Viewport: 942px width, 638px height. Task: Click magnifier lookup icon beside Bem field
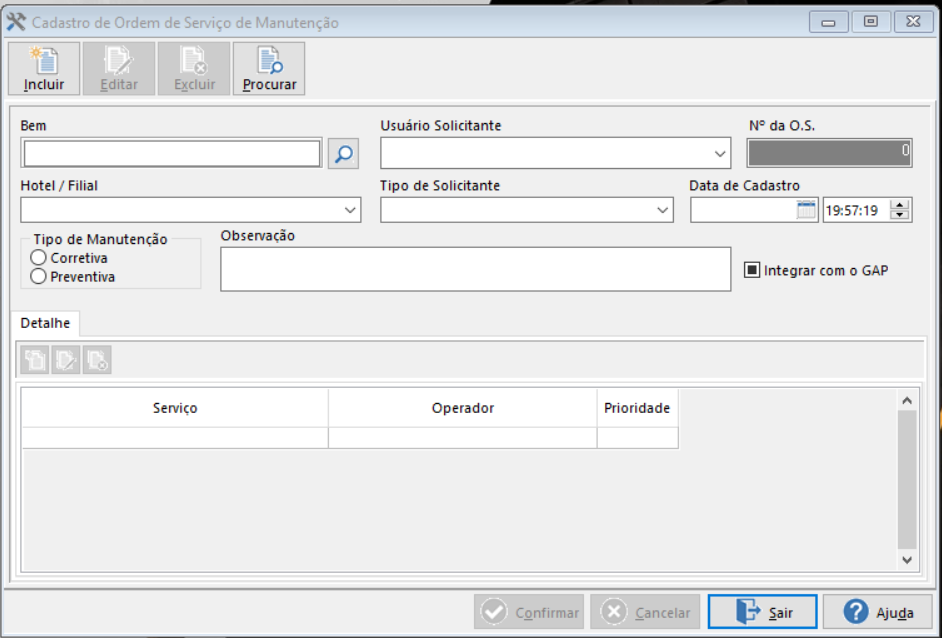click(x=344, y=154)
